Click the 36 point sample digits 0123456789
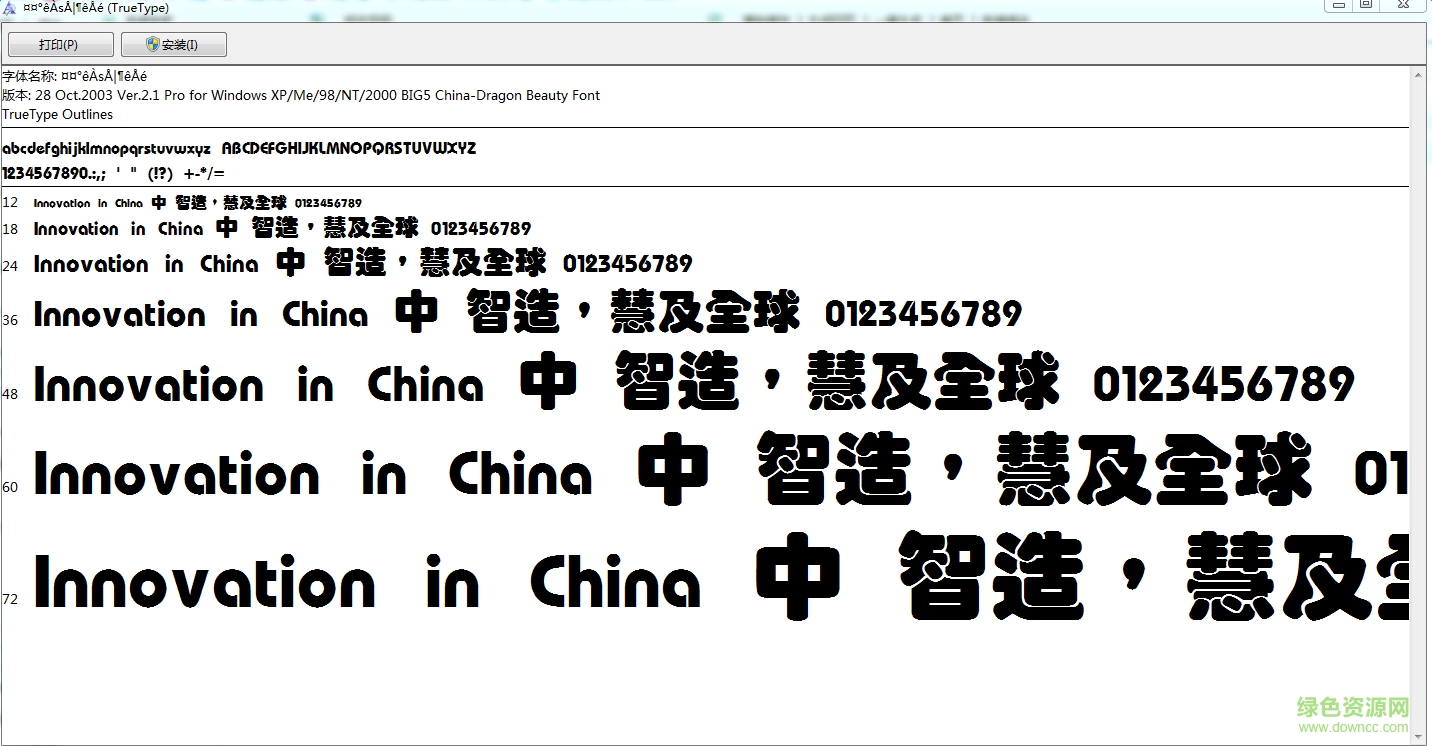The image size is (1432, 746). tap(923, 314)
